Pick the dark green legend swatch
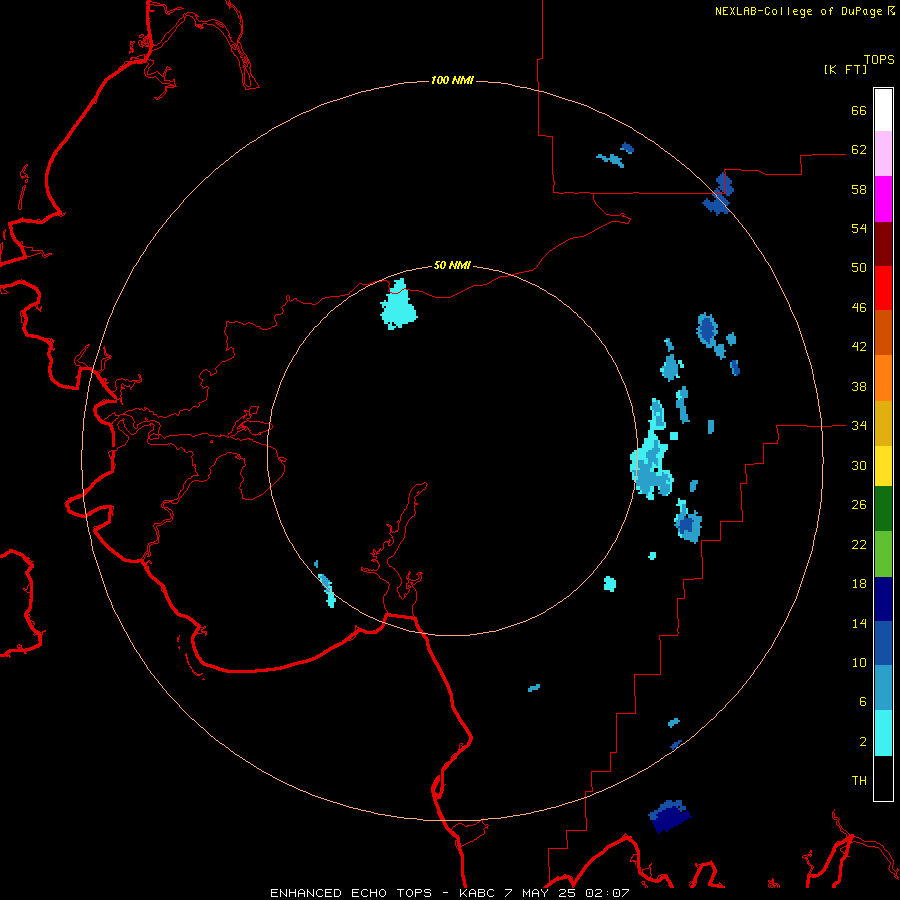The width and height of the screenshot is (900, 900). click(x=883, y=508)
